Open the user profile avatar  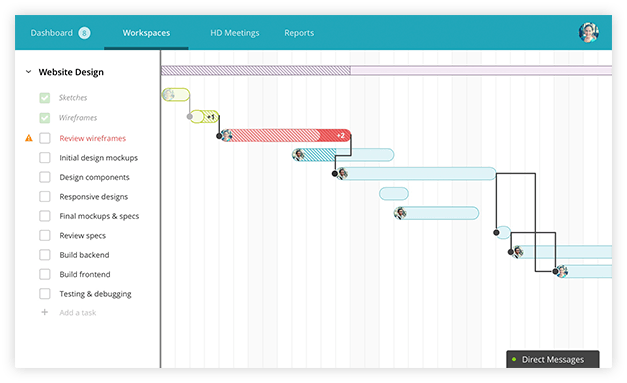[x=589, y=32]
